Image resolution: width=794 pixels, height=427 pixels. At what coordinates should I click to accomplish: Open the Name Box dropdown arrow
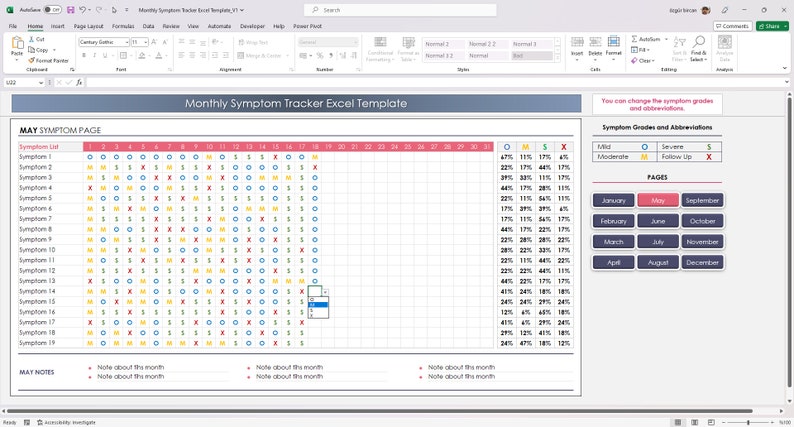41,82
